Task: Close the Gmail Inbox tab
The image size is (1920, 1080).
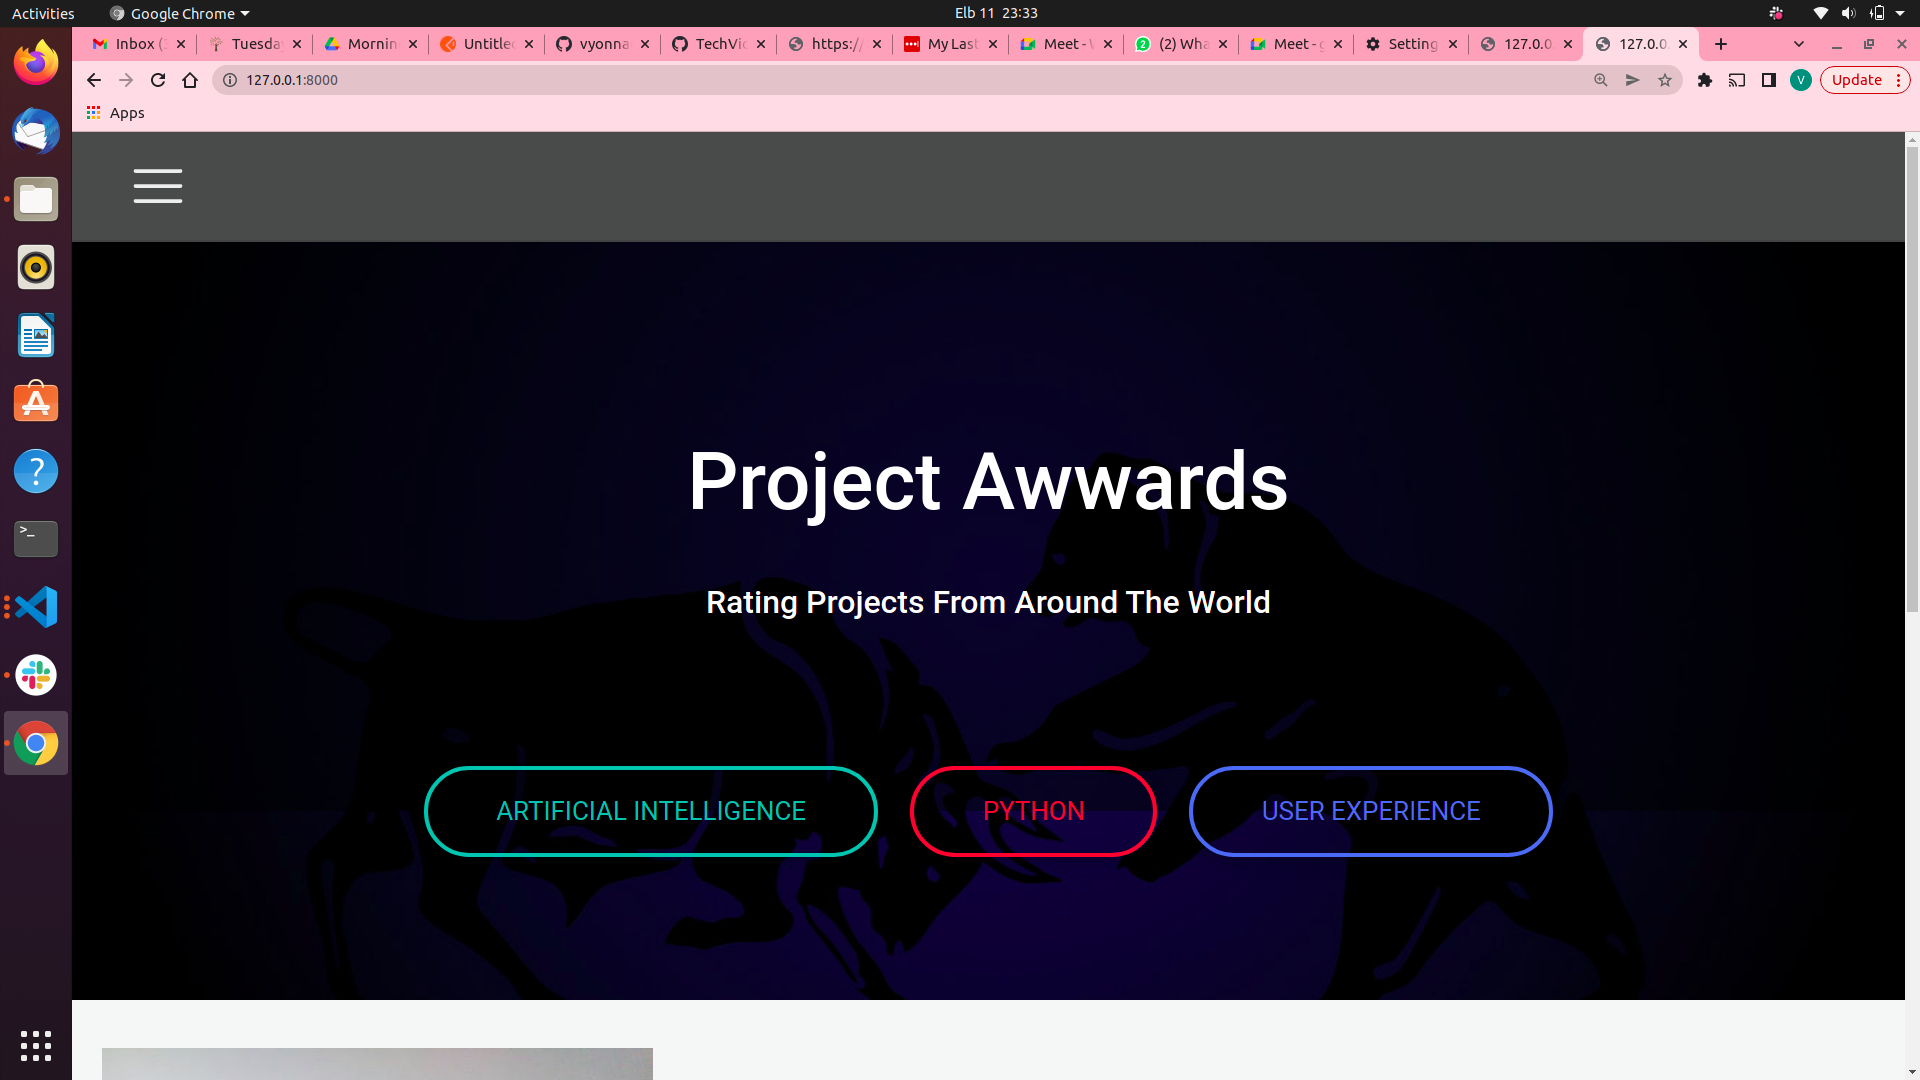Action: [181, 44]
